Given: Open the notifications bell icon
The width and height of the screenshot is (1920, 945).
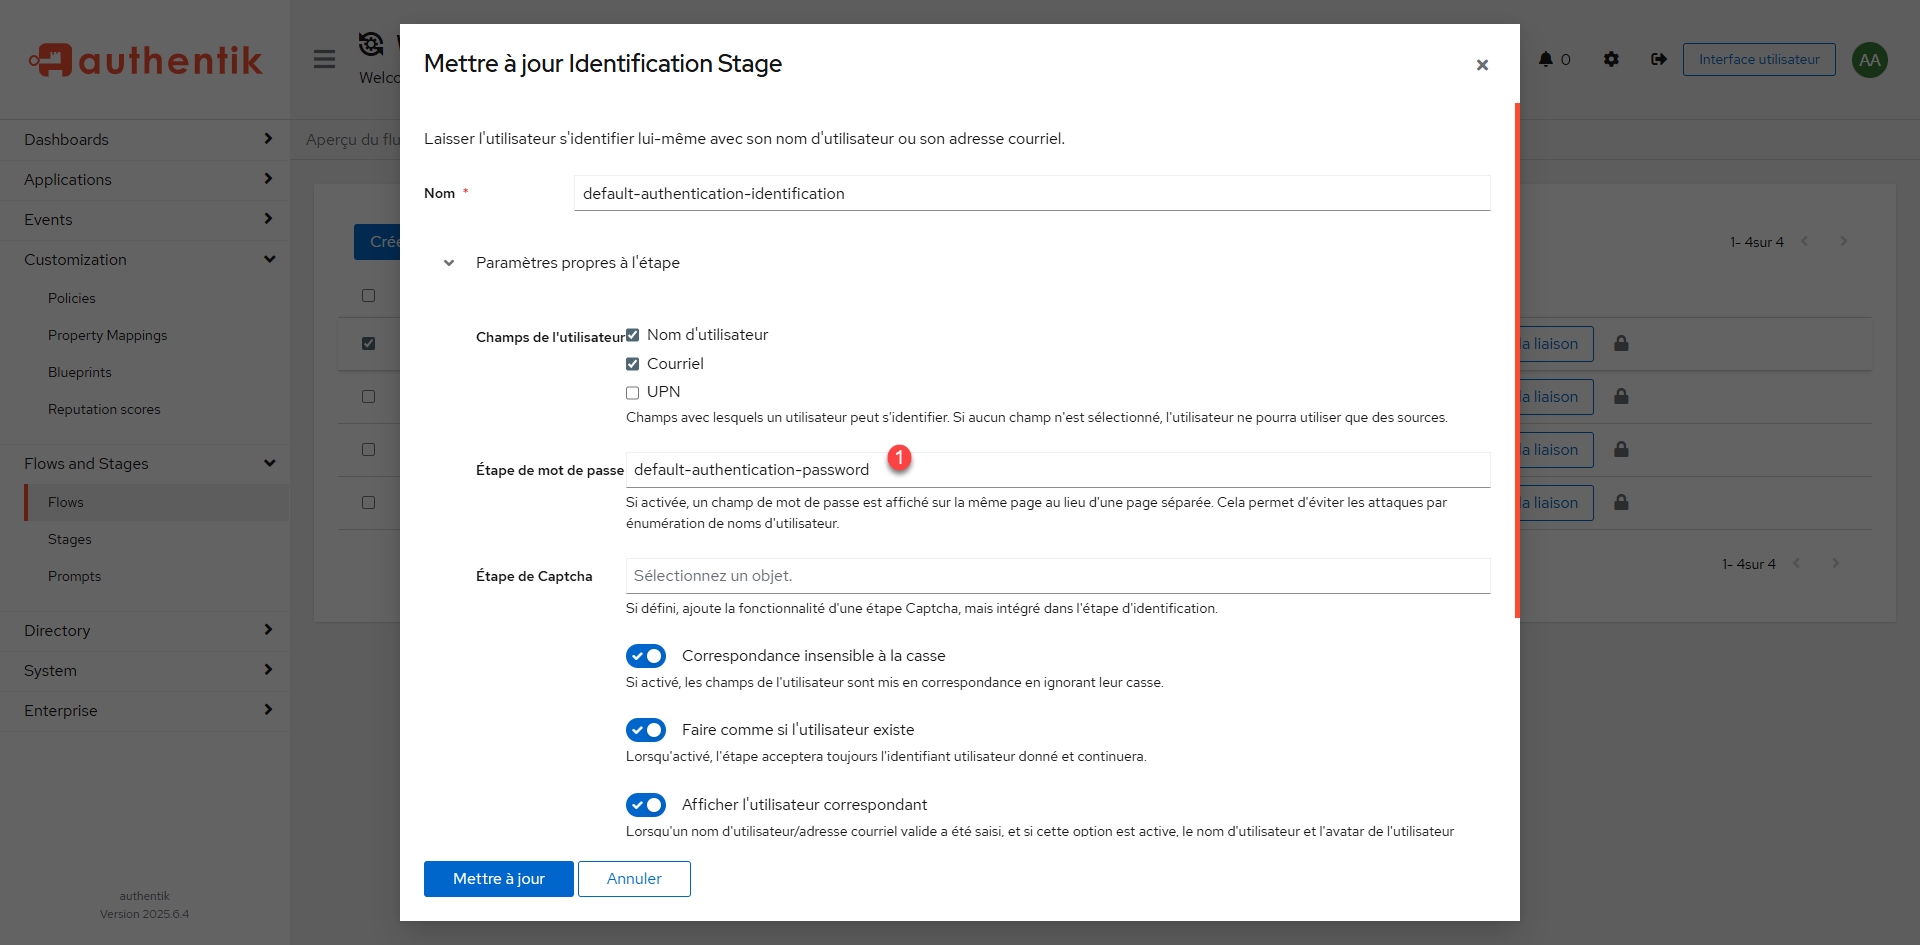Looking at the screenshot, I should tap(1546, 59).
